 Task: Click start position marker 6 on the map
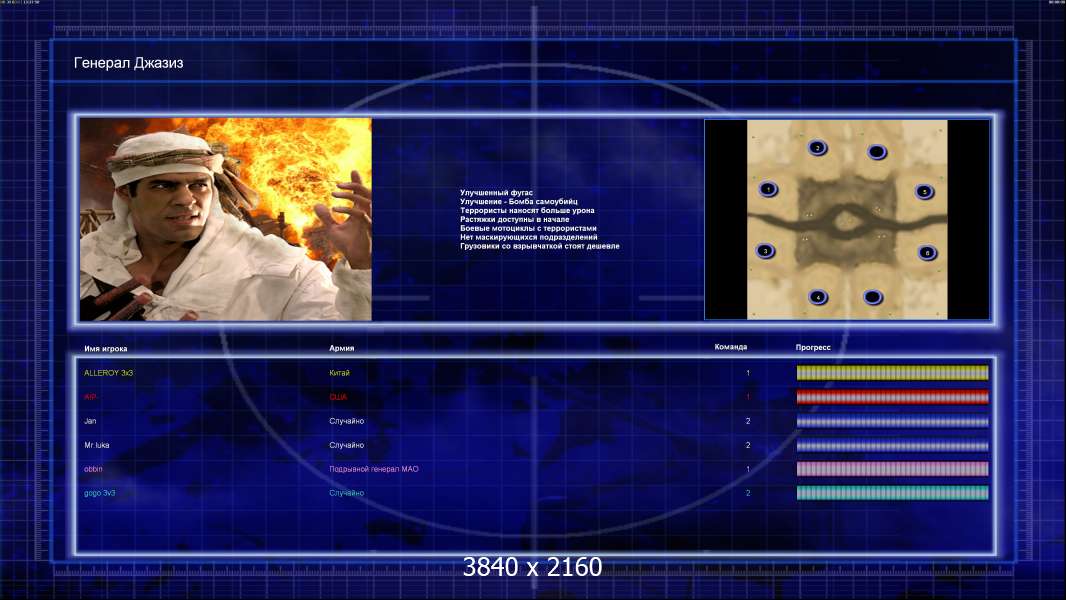(927, 253)
